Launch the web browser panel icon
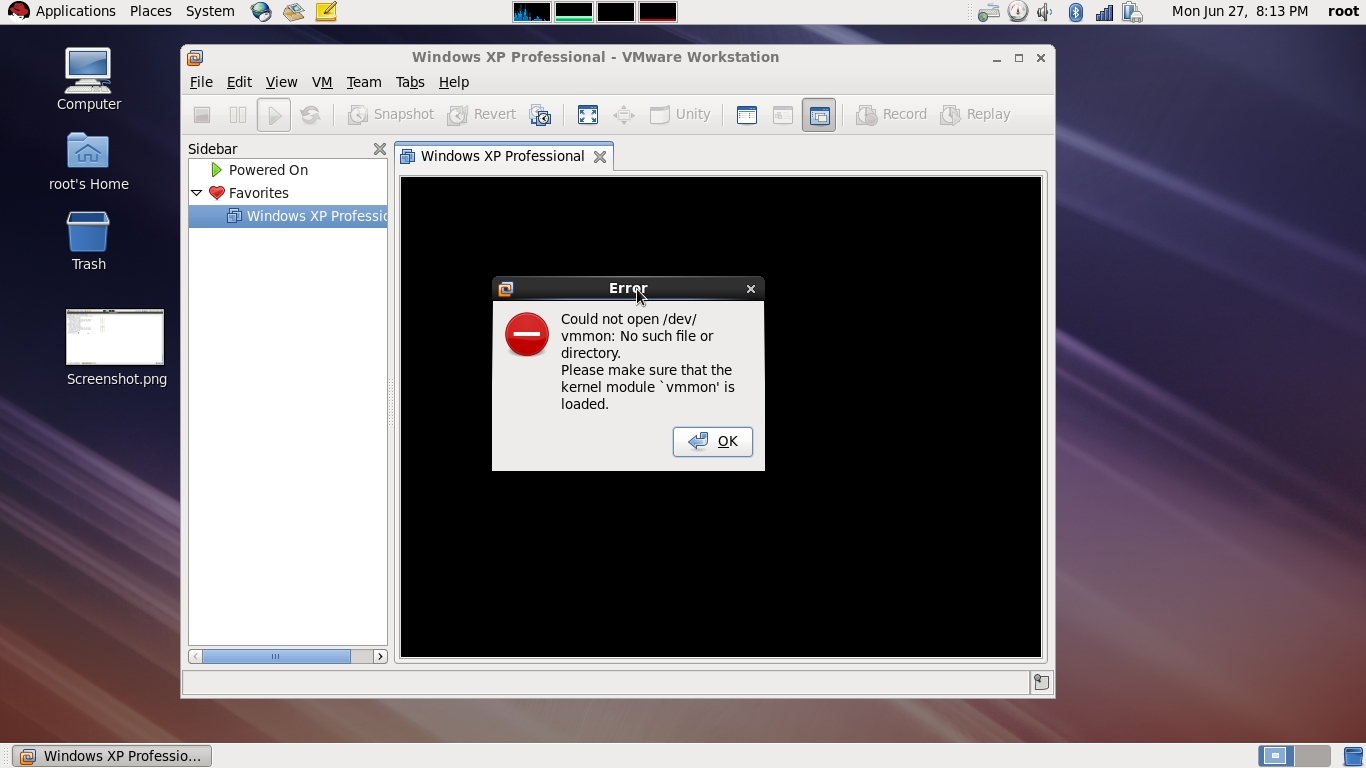 261,12
